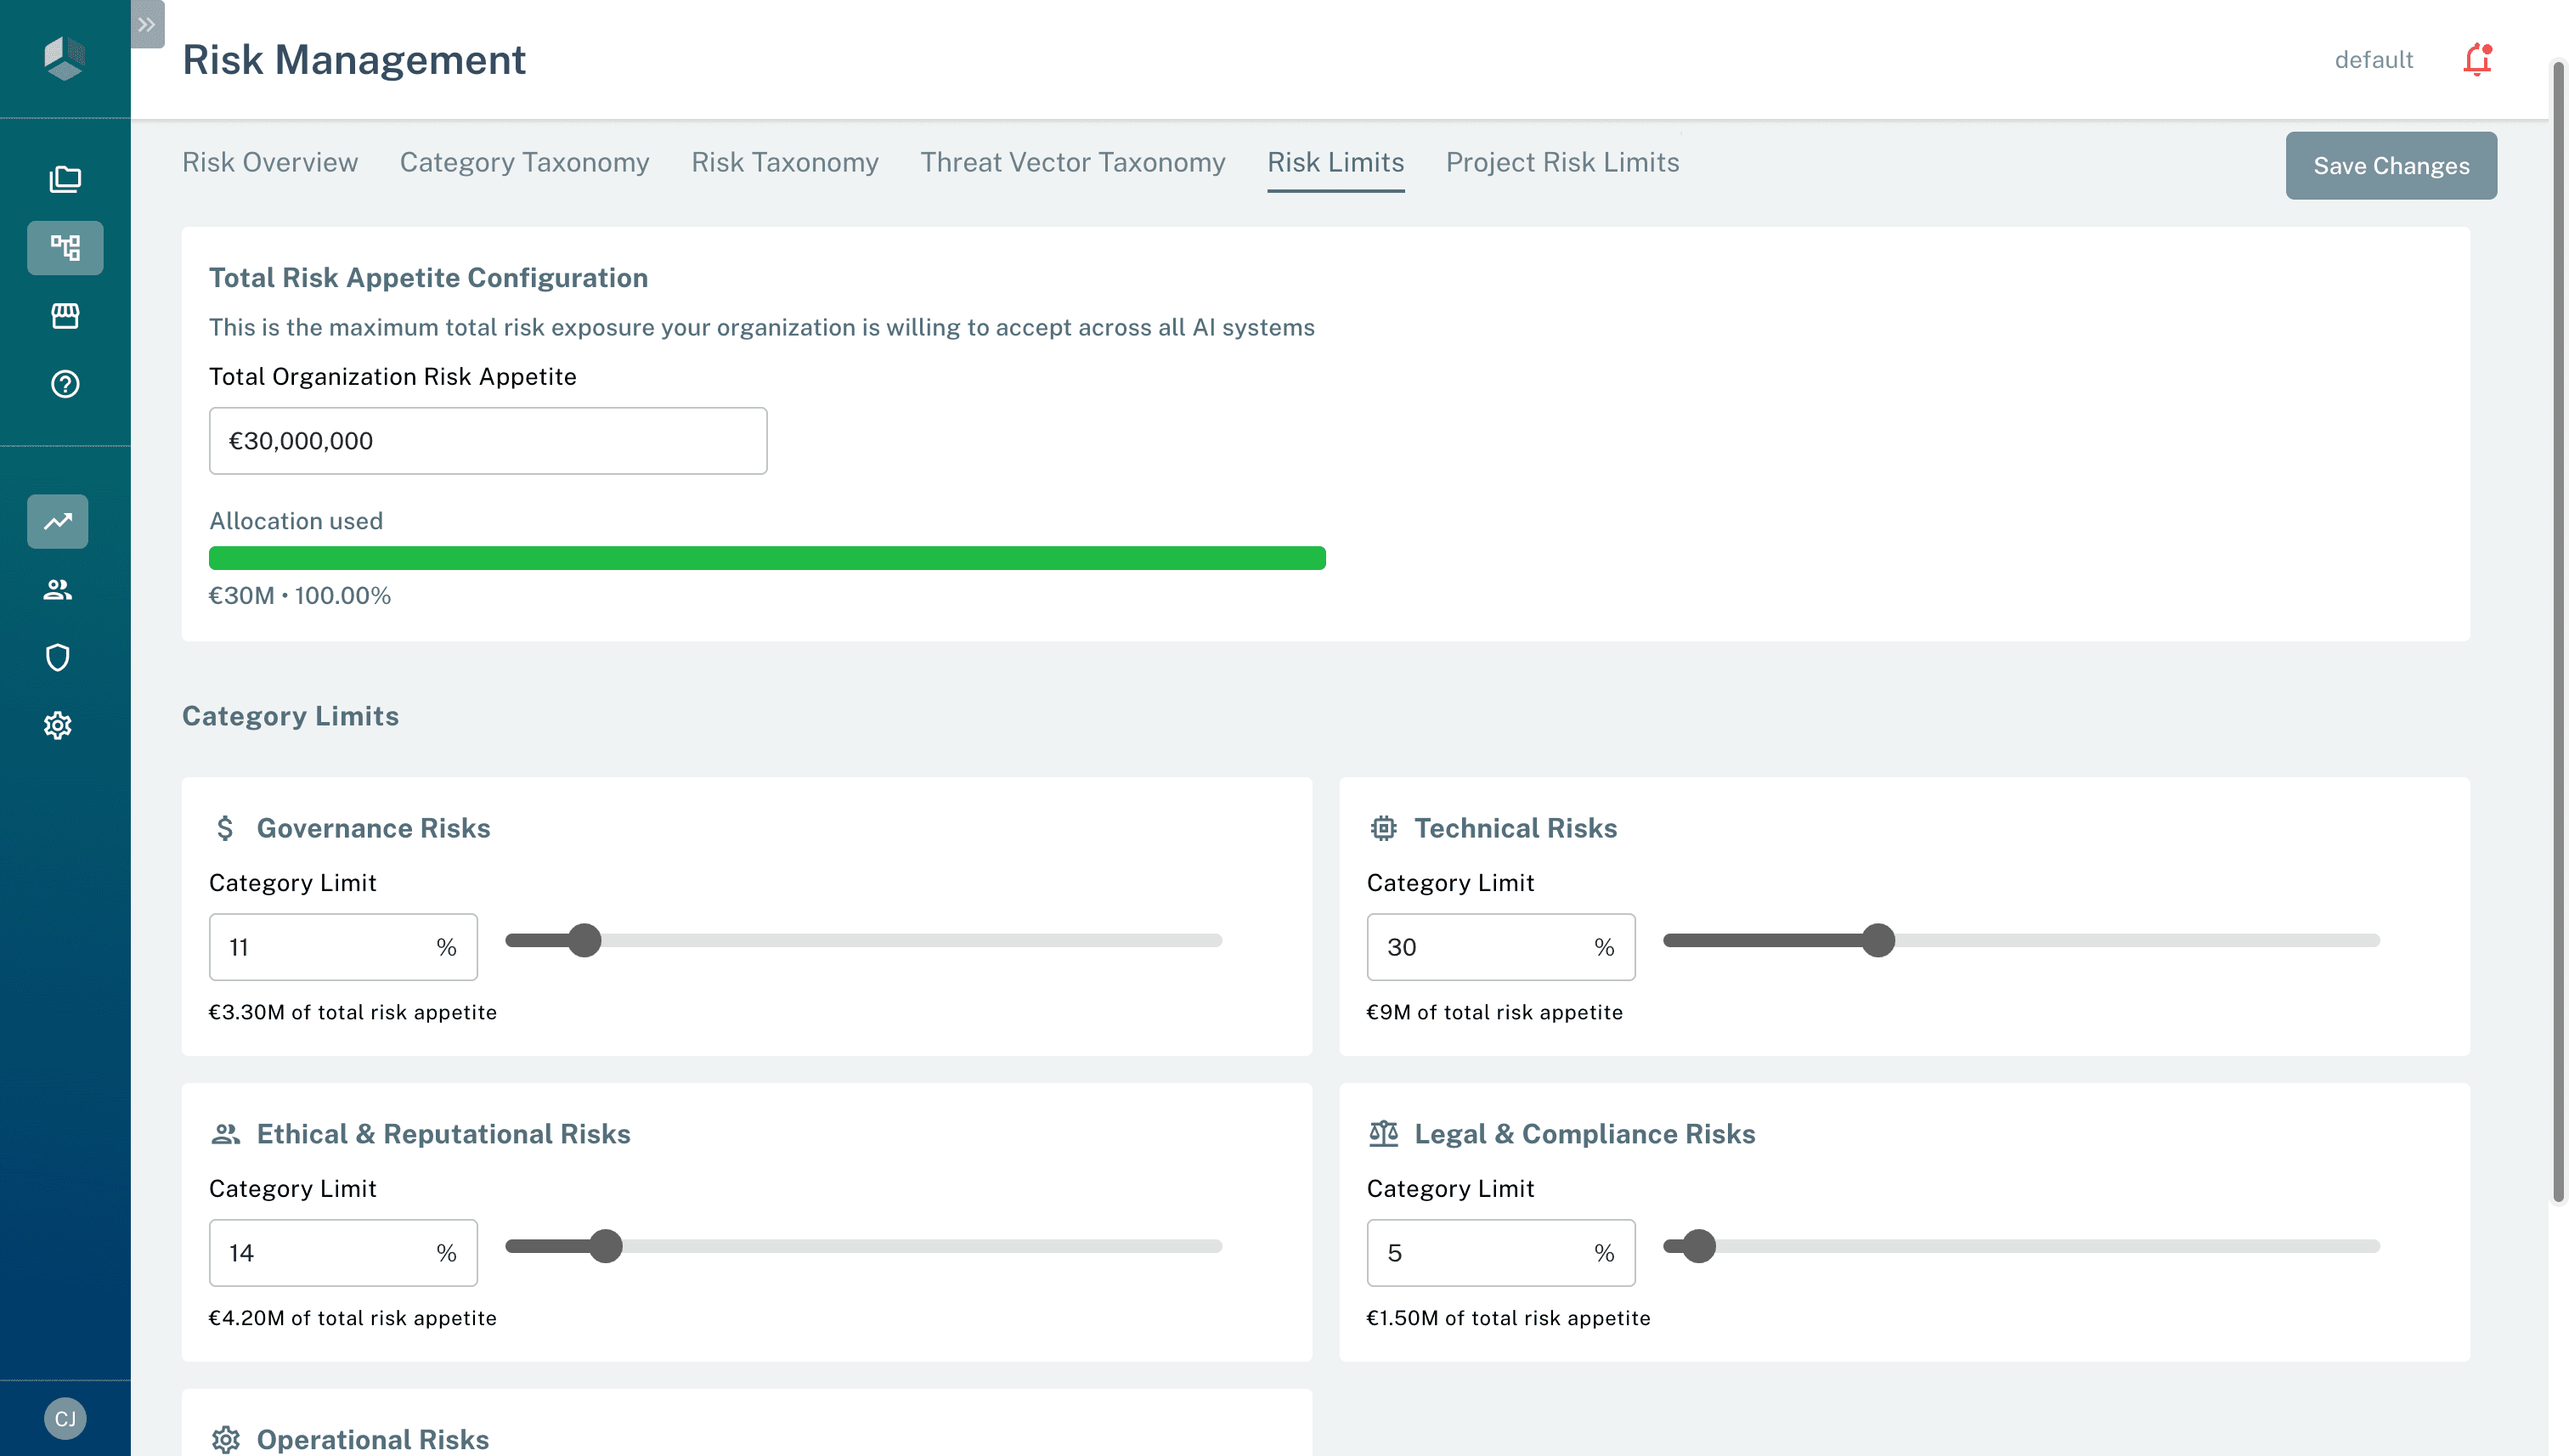Image resolution: width=2569 pixels, height=1456 pixels.
Task: Open the notifications bell
Action: 2476,60
